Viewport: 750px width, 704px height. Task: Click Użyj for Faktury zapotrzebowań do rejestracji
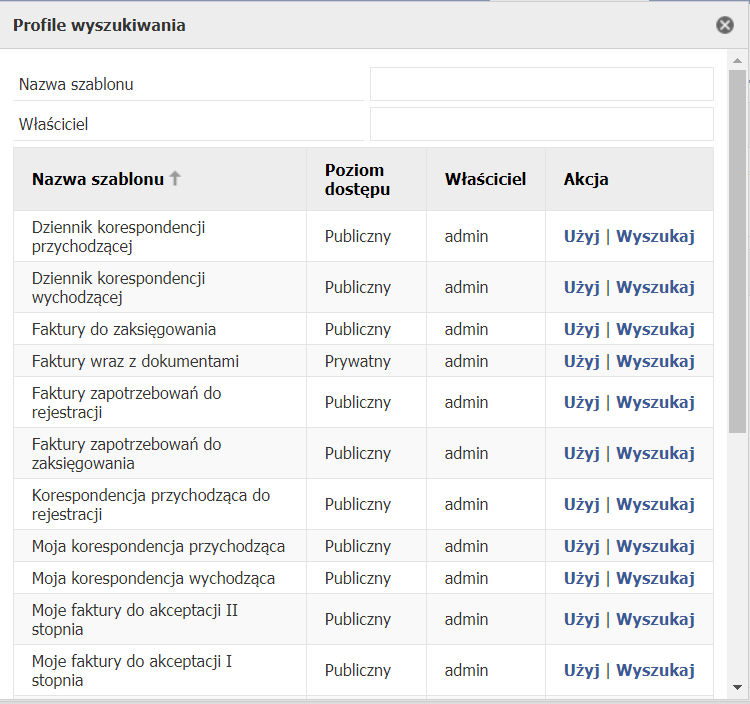[x=581, y=403]
